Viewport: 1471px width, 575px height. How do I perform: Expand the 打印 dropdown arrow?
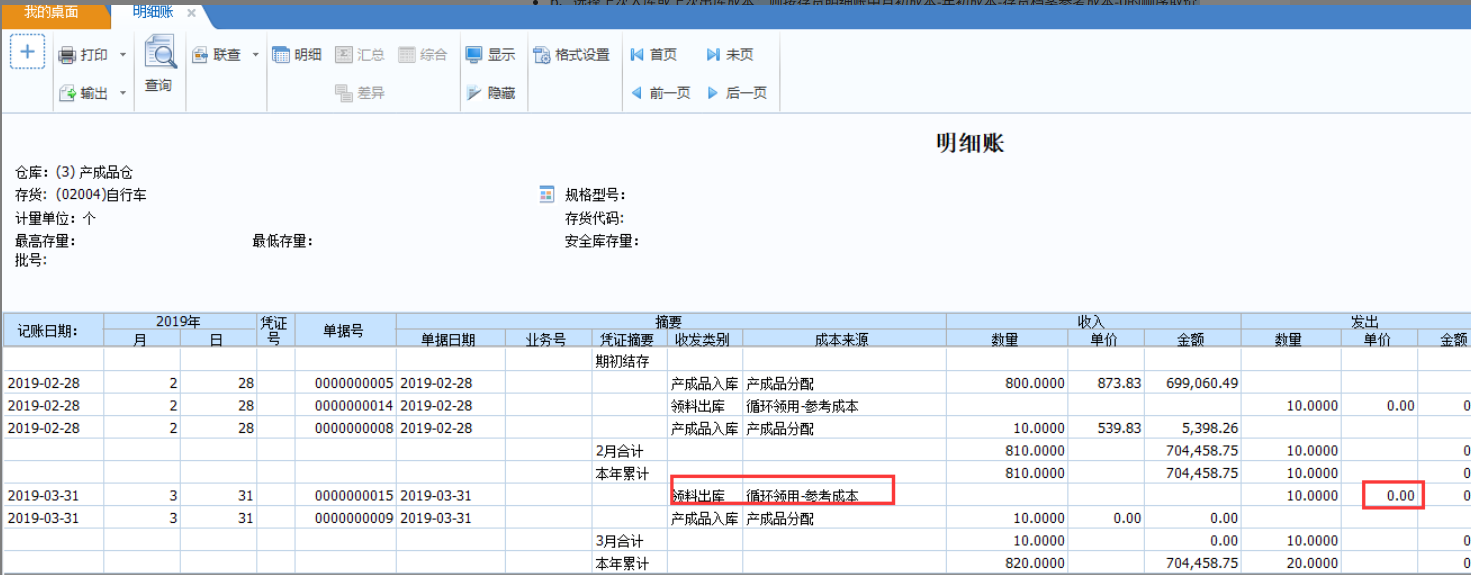tap(123, 55)
